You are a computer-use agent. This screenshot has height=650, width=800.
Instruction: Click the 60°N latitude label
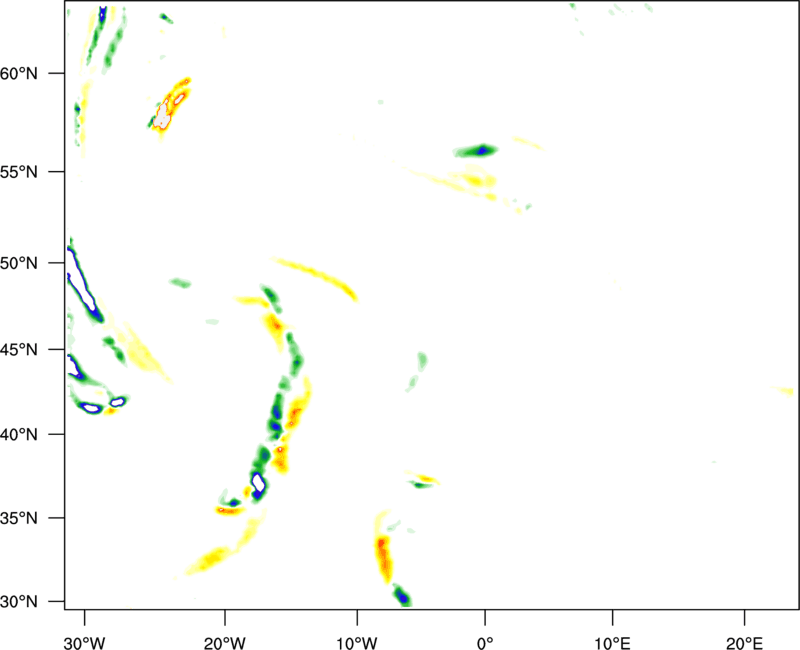click(x=19, y=73)
